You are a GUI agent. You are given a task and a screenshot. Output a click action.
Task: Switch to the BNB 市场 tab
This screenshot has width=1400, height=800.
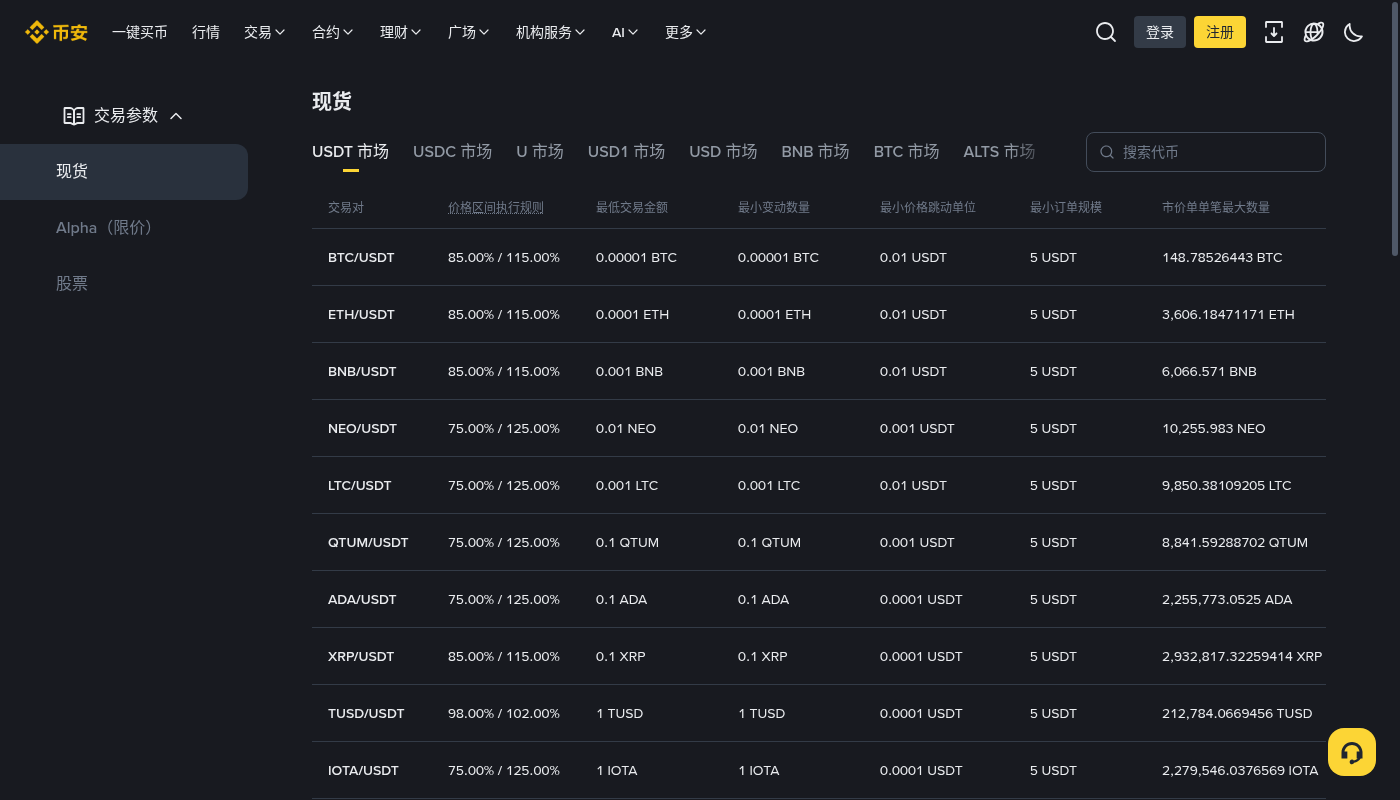click(x=815, y=152)
